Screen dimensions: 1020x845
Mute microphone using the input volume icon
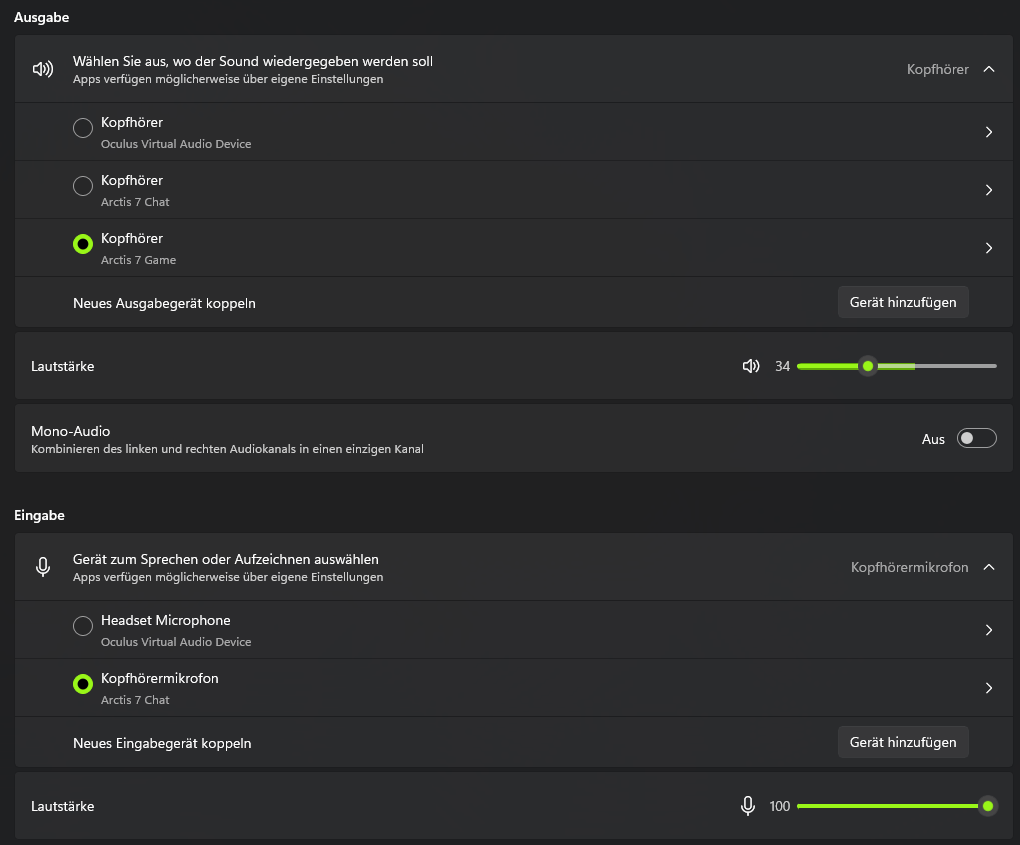click(x=747, y=806)
